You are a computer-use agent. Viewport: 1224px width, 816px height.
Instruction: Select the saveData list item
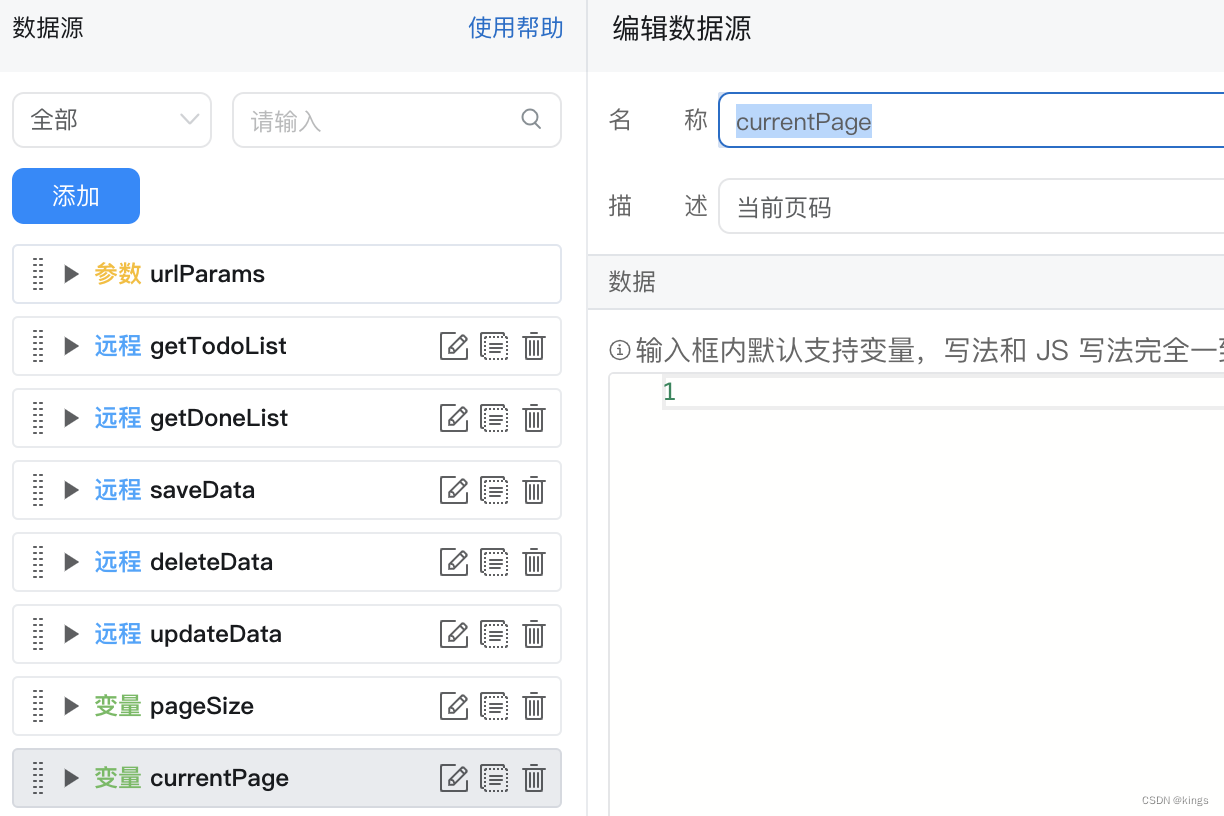250,490
